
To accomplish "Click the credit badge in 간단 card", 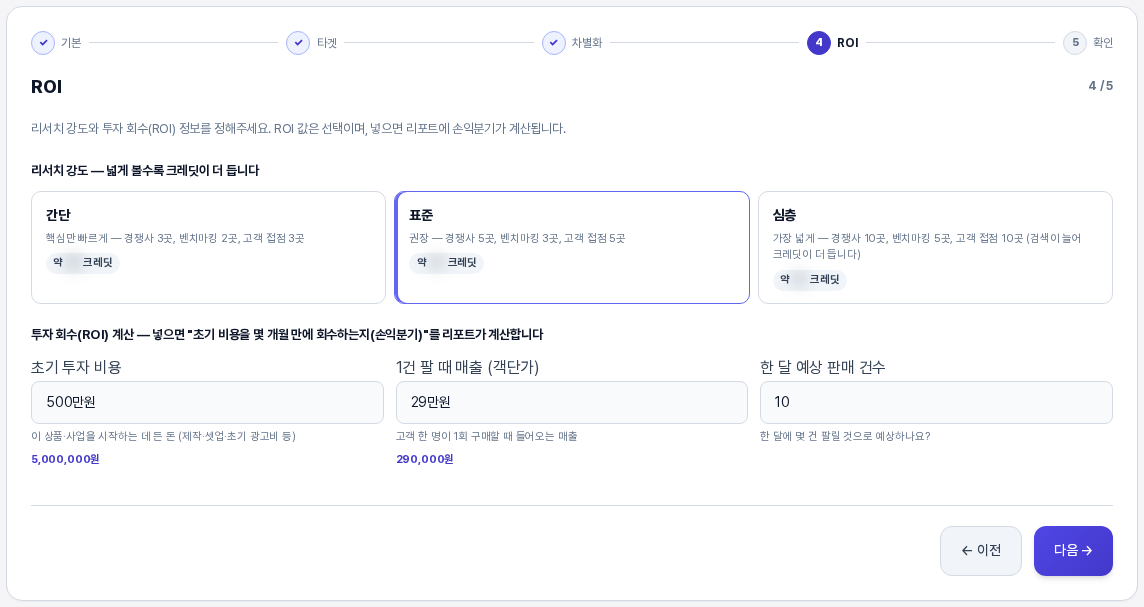I will pyautogui.click(x=82, y=263).
